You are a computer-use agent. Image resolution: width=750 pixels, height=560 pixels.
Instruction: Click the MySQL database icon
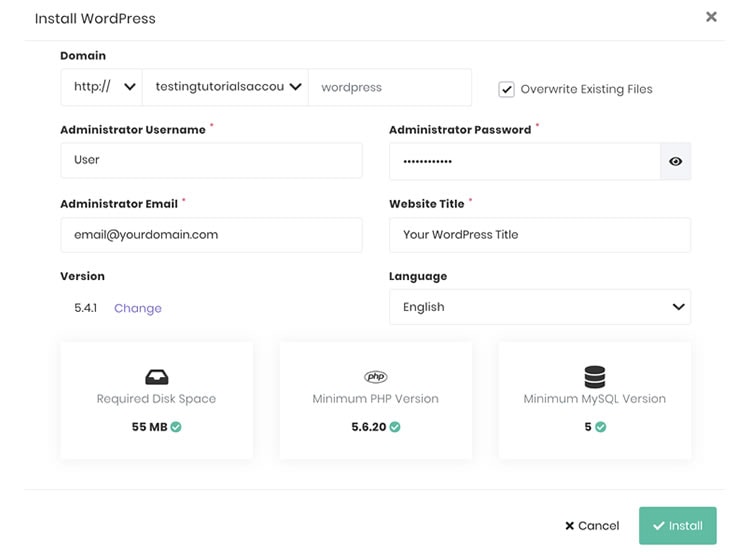click(x=595, y=376)
